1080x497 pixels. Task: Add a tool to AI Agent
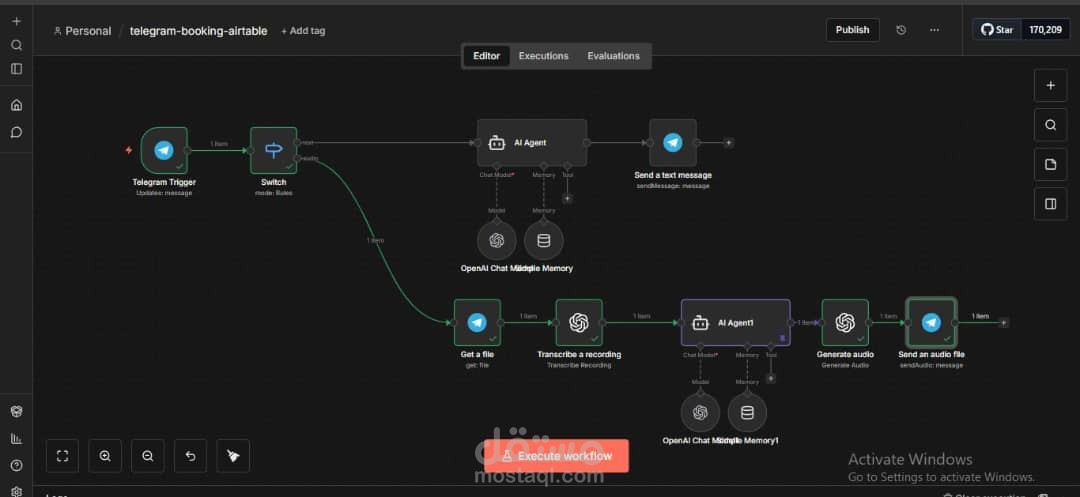click(568, 198)
